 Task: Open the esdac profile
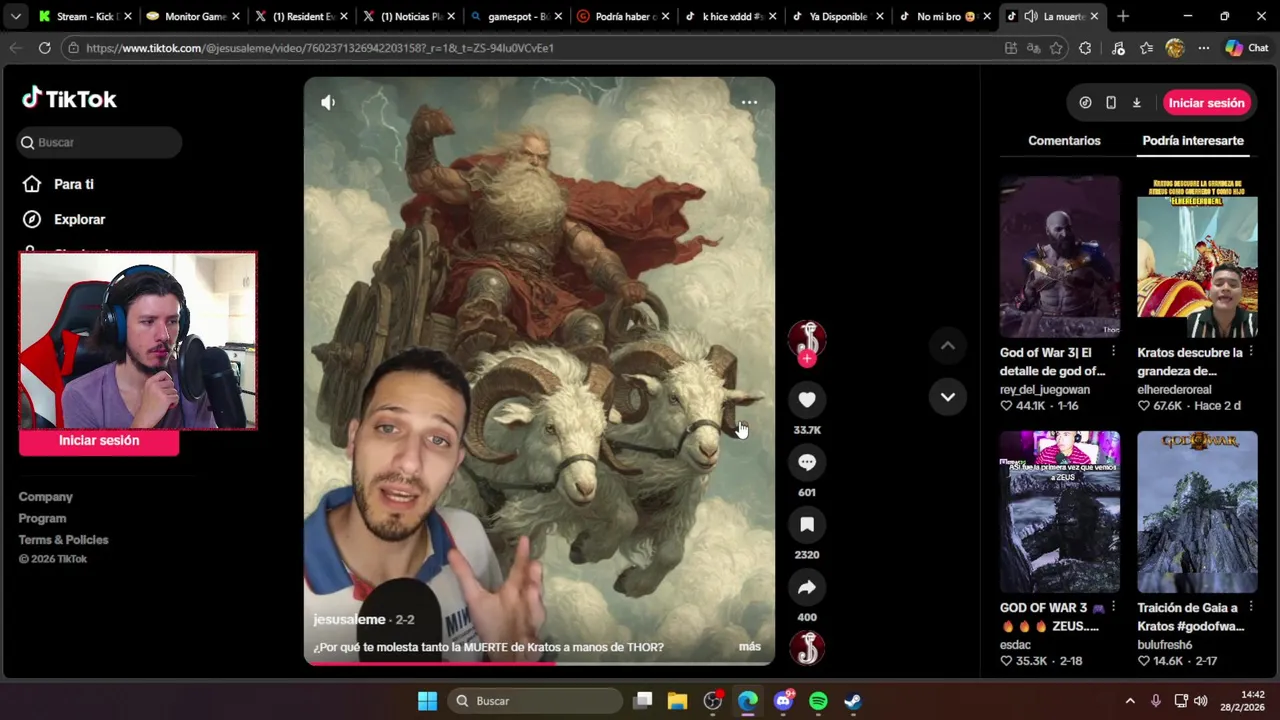1015,645
